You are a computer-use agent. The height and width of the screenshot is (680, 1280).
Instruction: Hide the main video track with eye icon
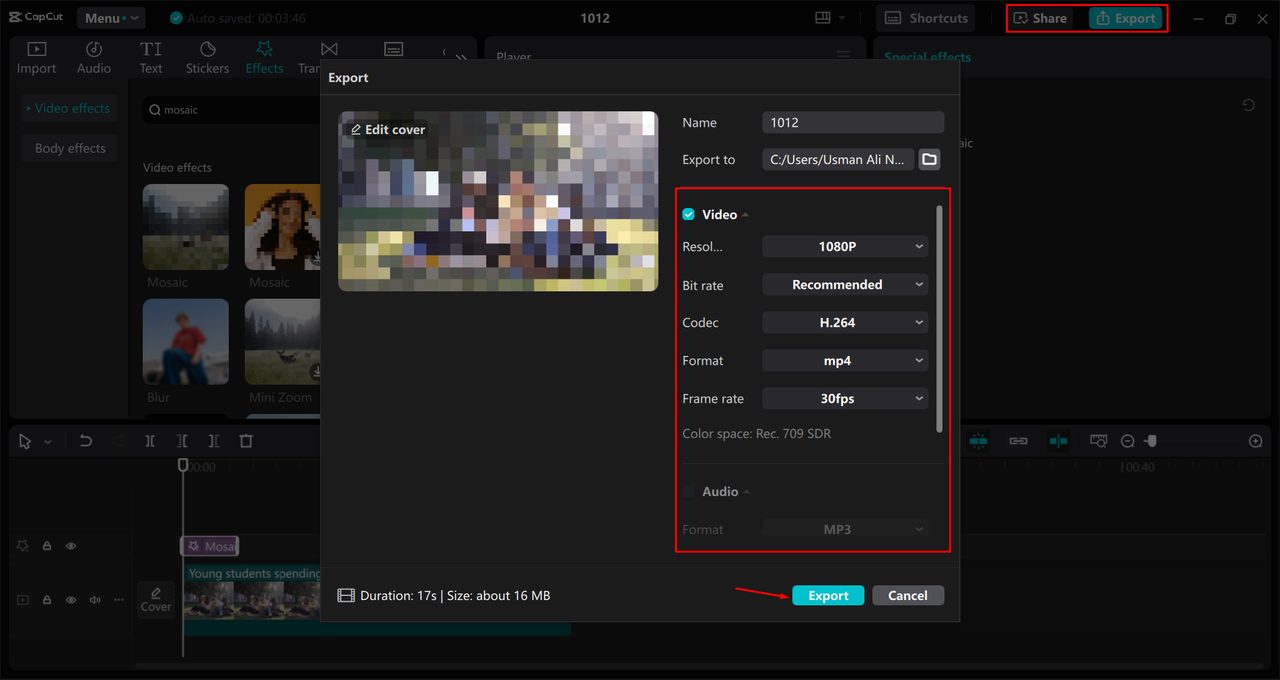click(71, 600)
